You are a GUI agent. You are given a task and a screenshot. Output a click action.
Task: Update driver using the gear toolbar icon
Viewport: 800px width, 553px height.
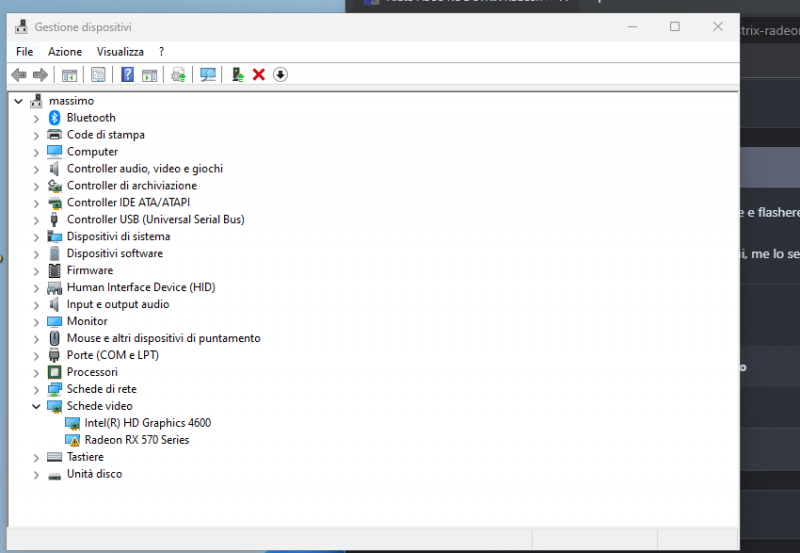(179, 75)
